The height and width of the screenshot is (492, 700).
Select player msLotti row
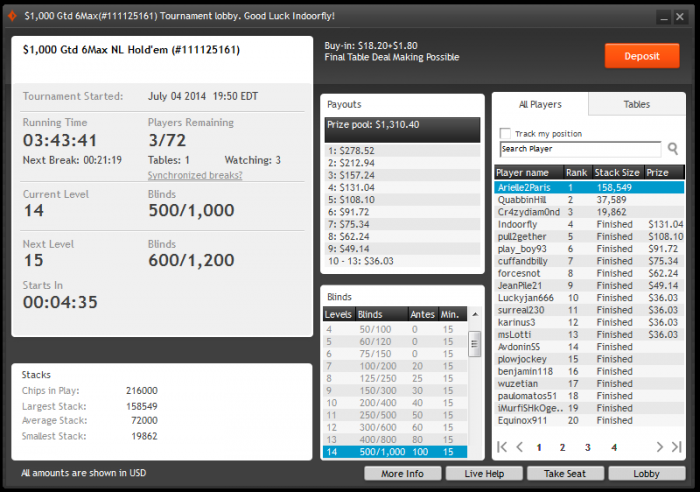click(x=589, y=335)
